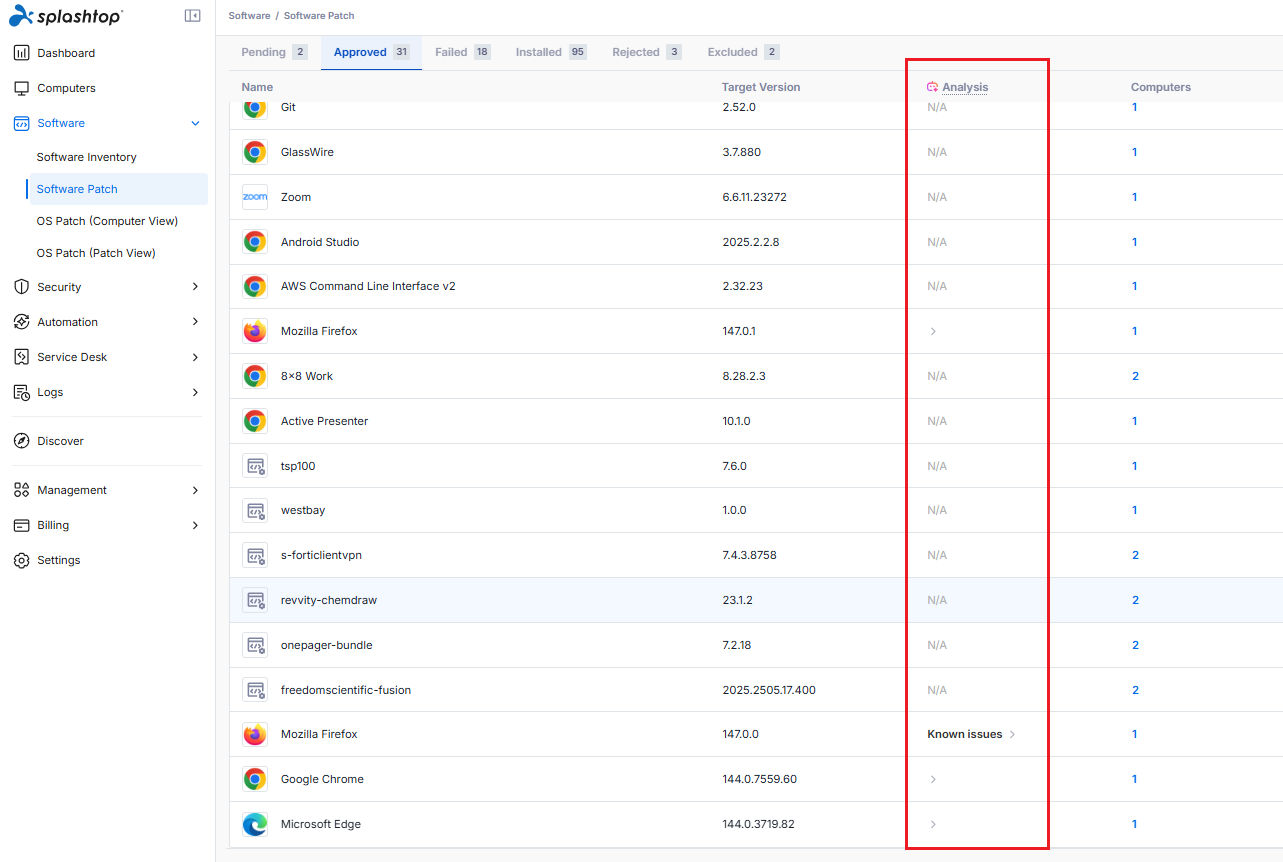The height and width of the screenshot is (862, 1283).
Task: Click the Firefox icon for version 147.0.1
Action: 255,331
